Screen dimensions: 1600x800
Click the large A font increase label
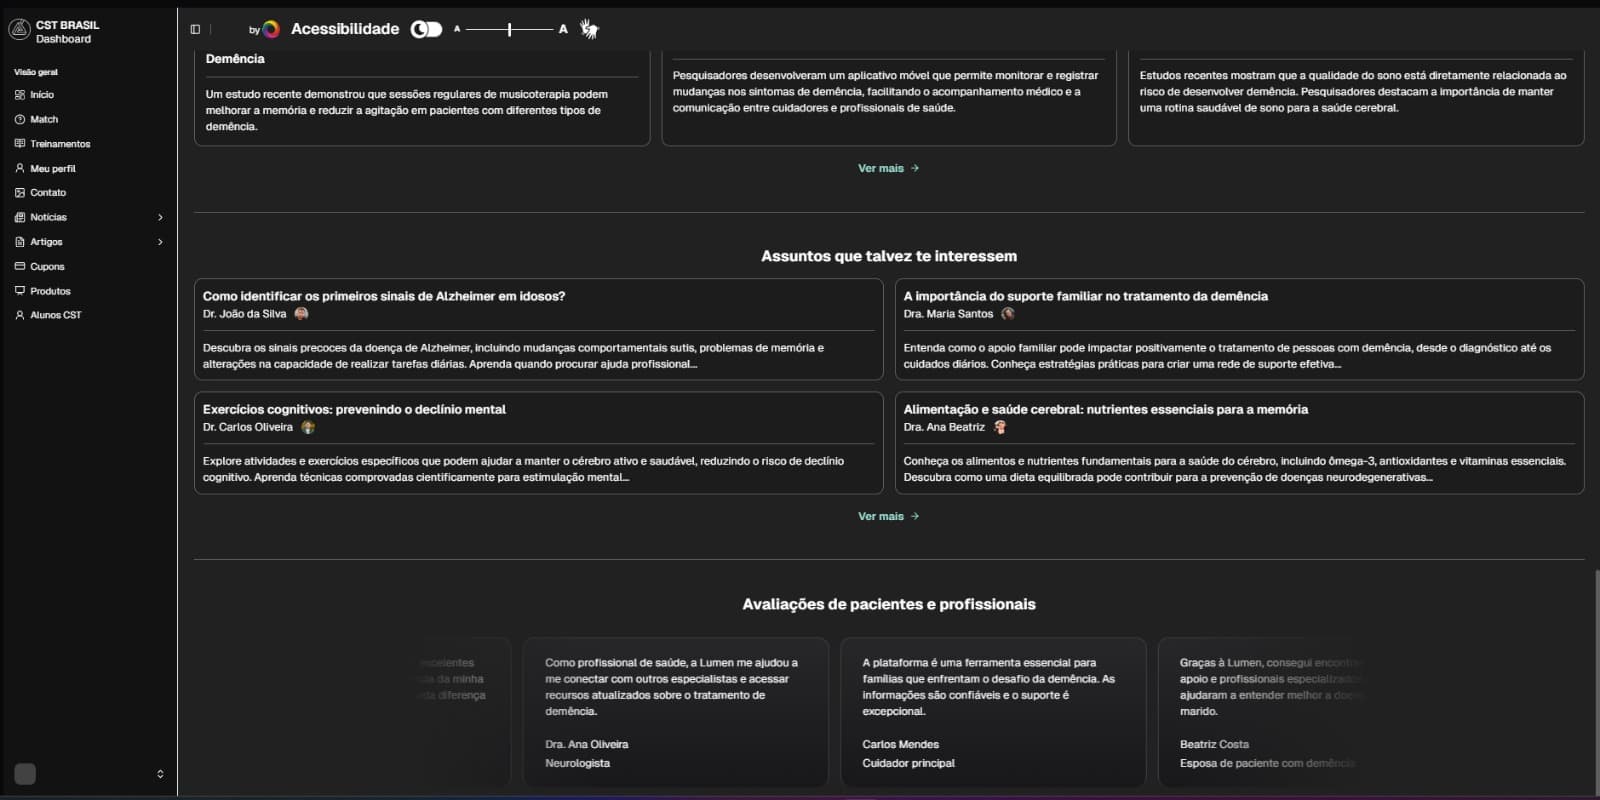pos(563,29)
